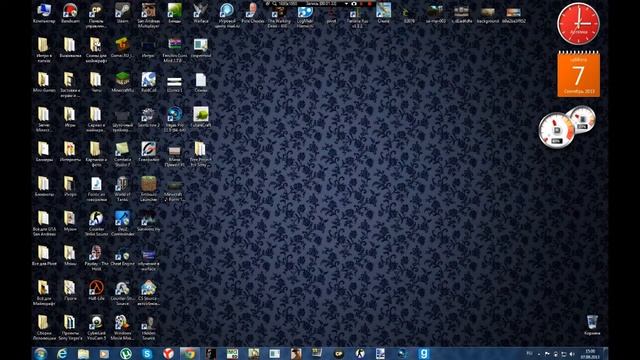Open Windows Media Player from taskbar
640x360 pixels.
pos(104,353)
